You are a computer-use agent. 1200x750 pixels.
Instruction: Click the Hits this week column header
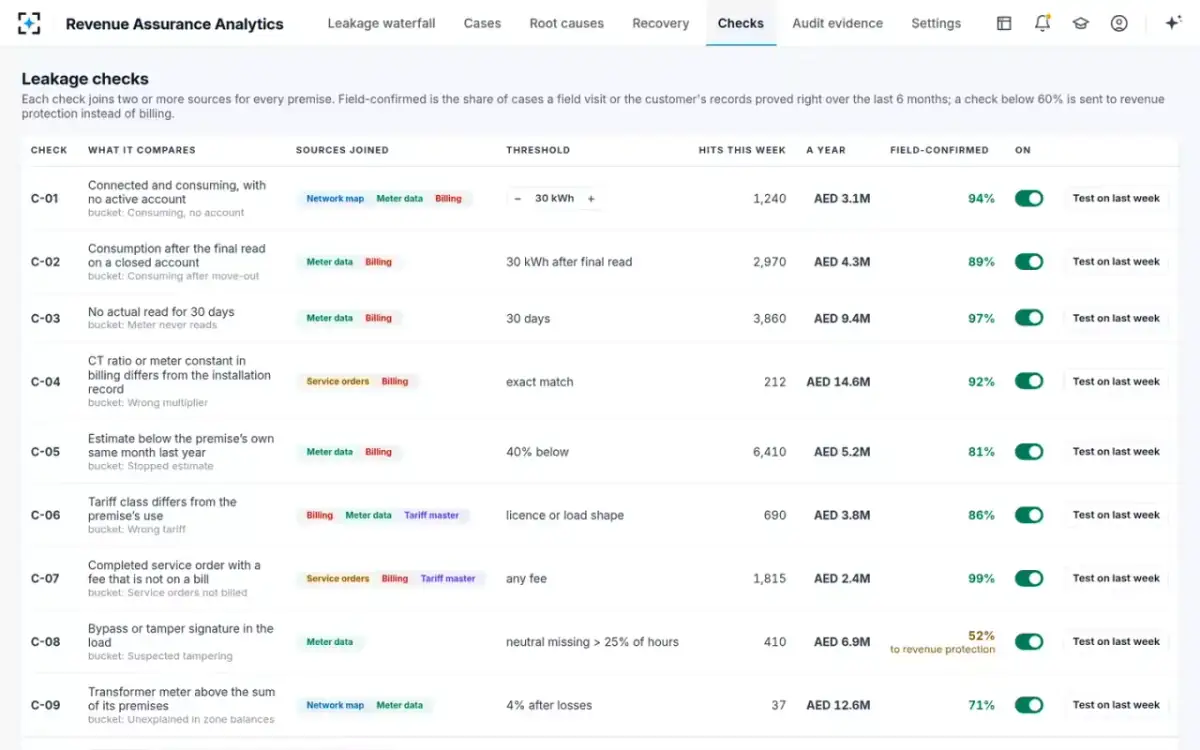coord(742,150)
